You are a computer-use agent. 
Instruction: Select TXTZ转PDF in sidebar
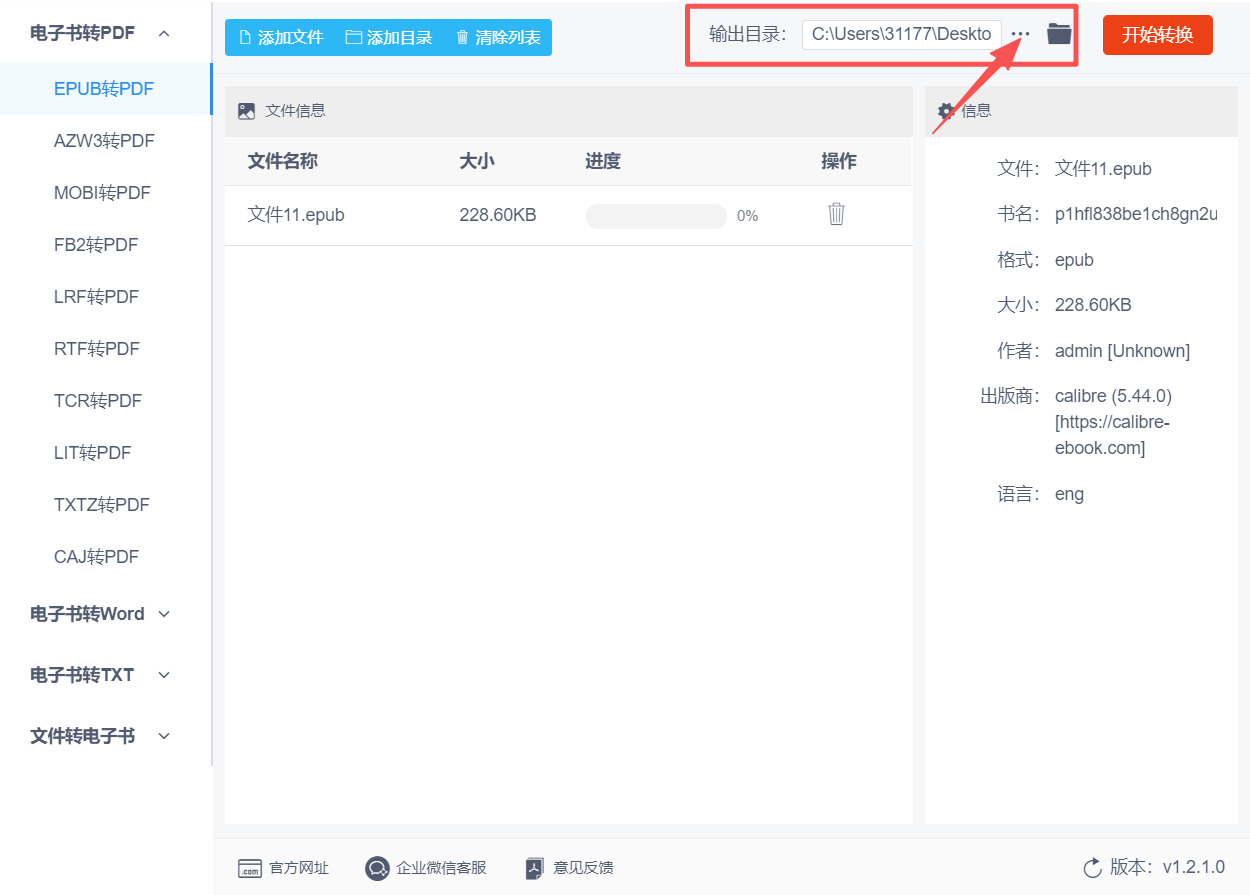point(101,505)
